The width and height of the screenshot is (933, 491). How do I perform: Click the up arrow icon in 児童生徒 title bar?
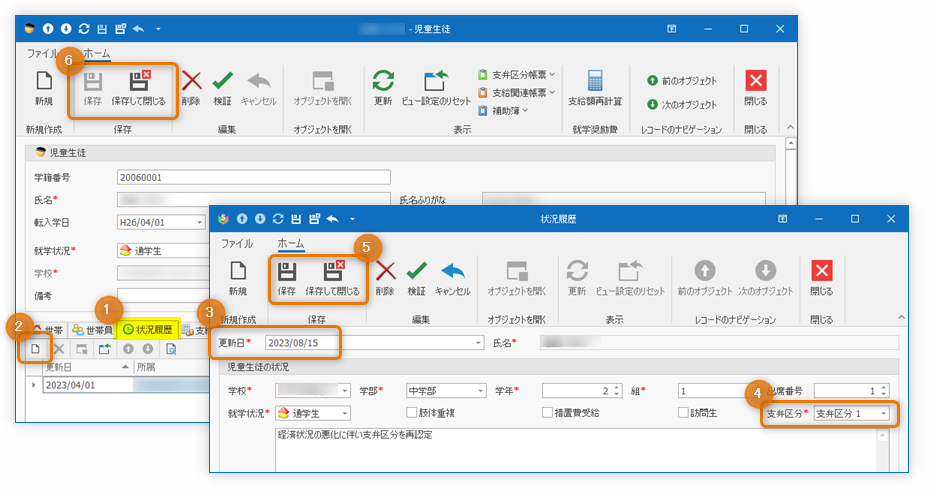(48, 29)
